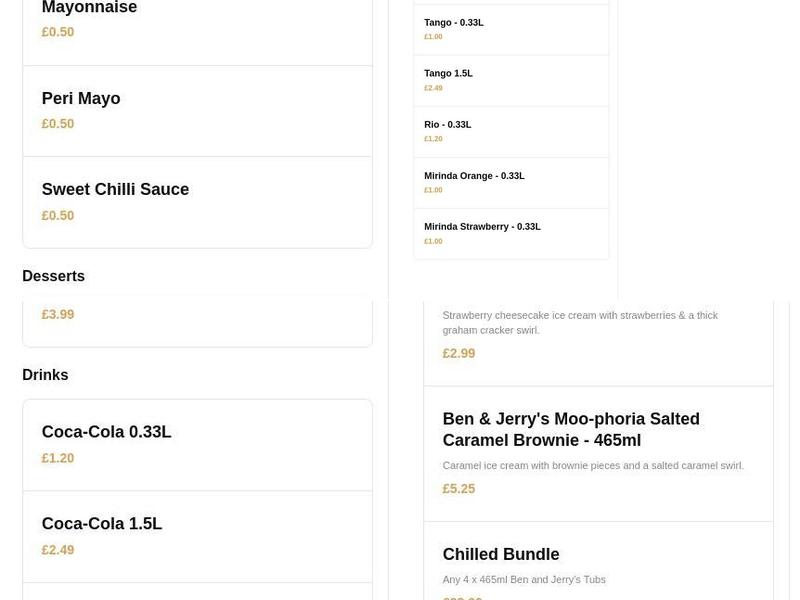Open the Coca-Cola 0.33L drink item
The height and width of the screenshot is (600, 800).
point(197,445)
